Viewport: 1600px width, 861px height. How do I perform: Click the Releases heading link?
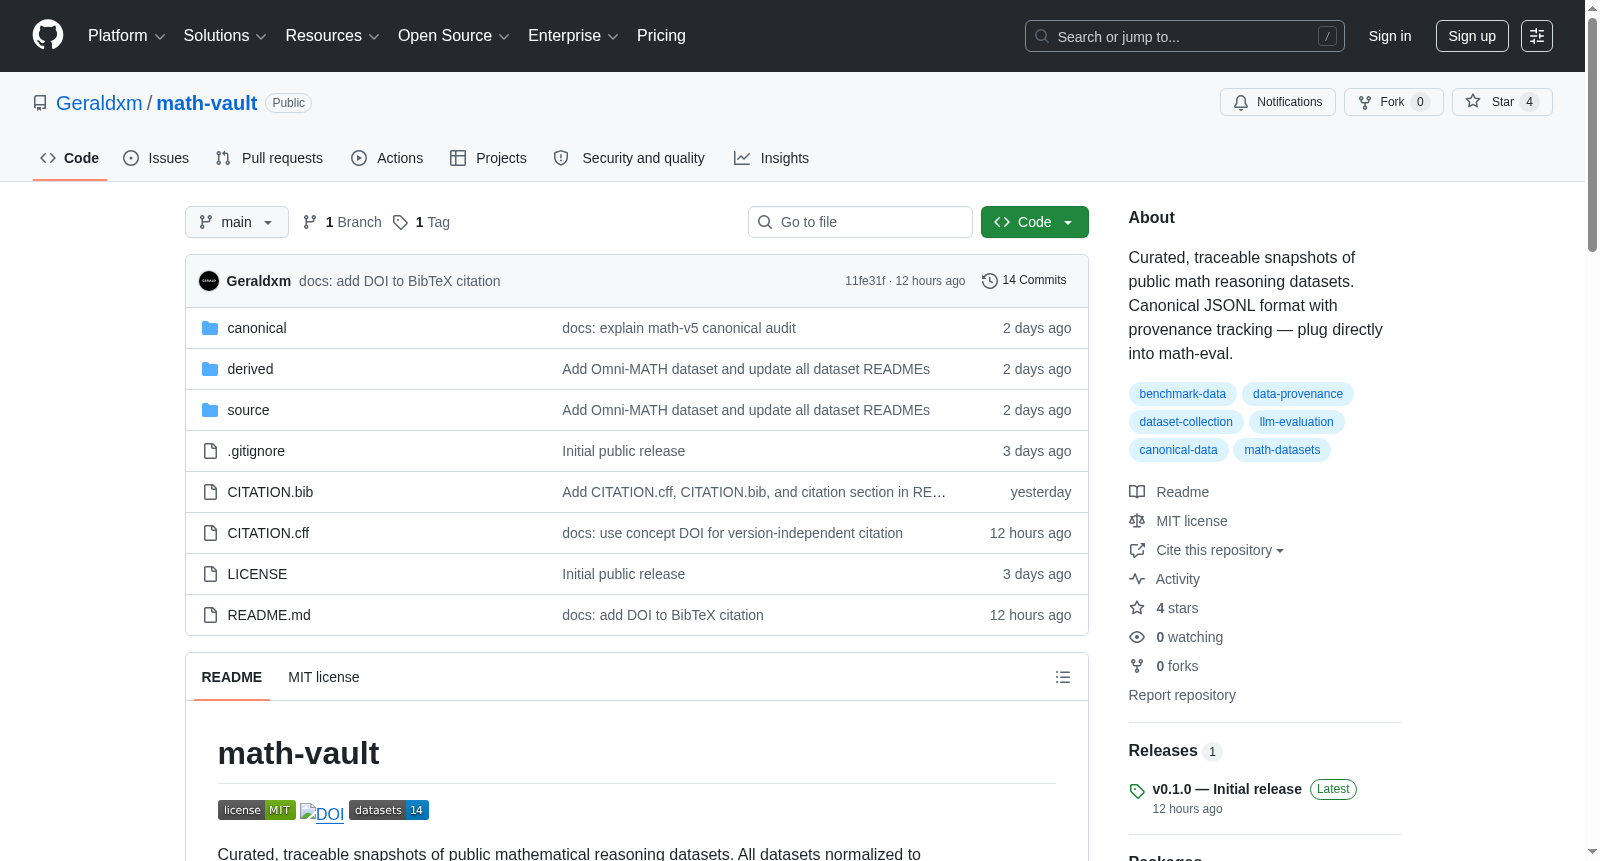(1163, 751)
